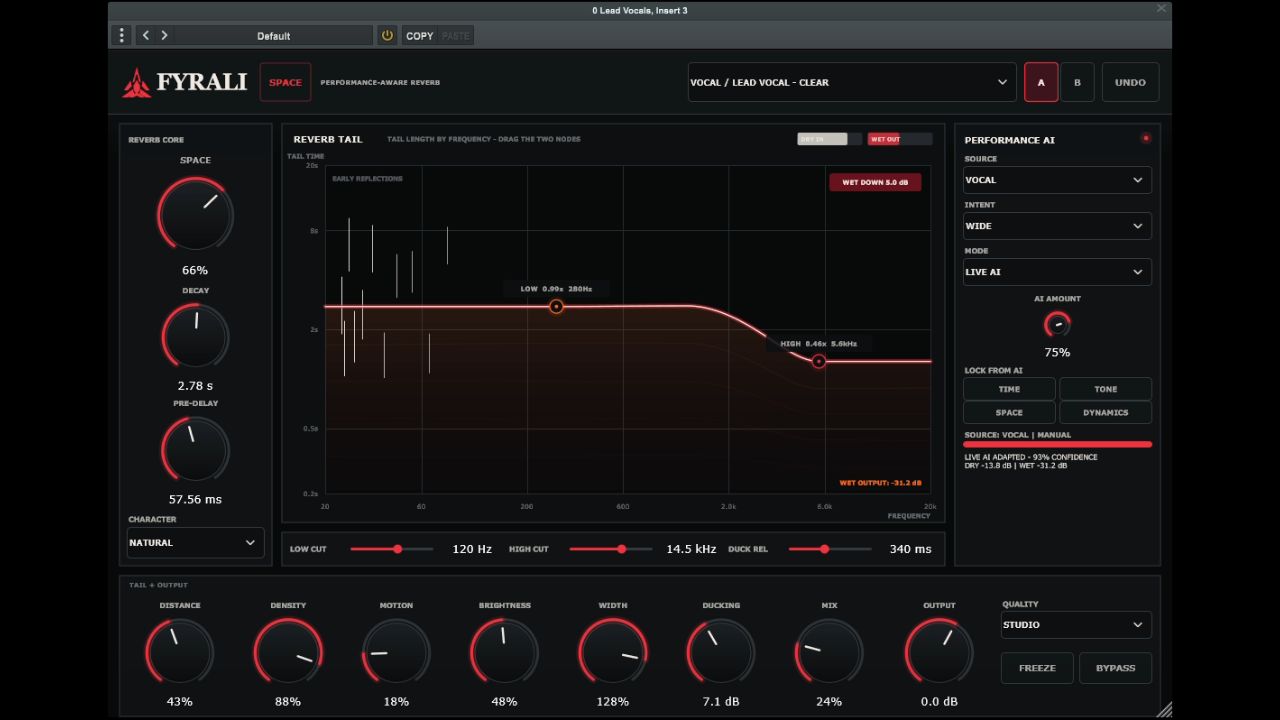Screen dimensions: 1280x720
Task: Click the PRE-DELAY knob
Action: [195, 450]
